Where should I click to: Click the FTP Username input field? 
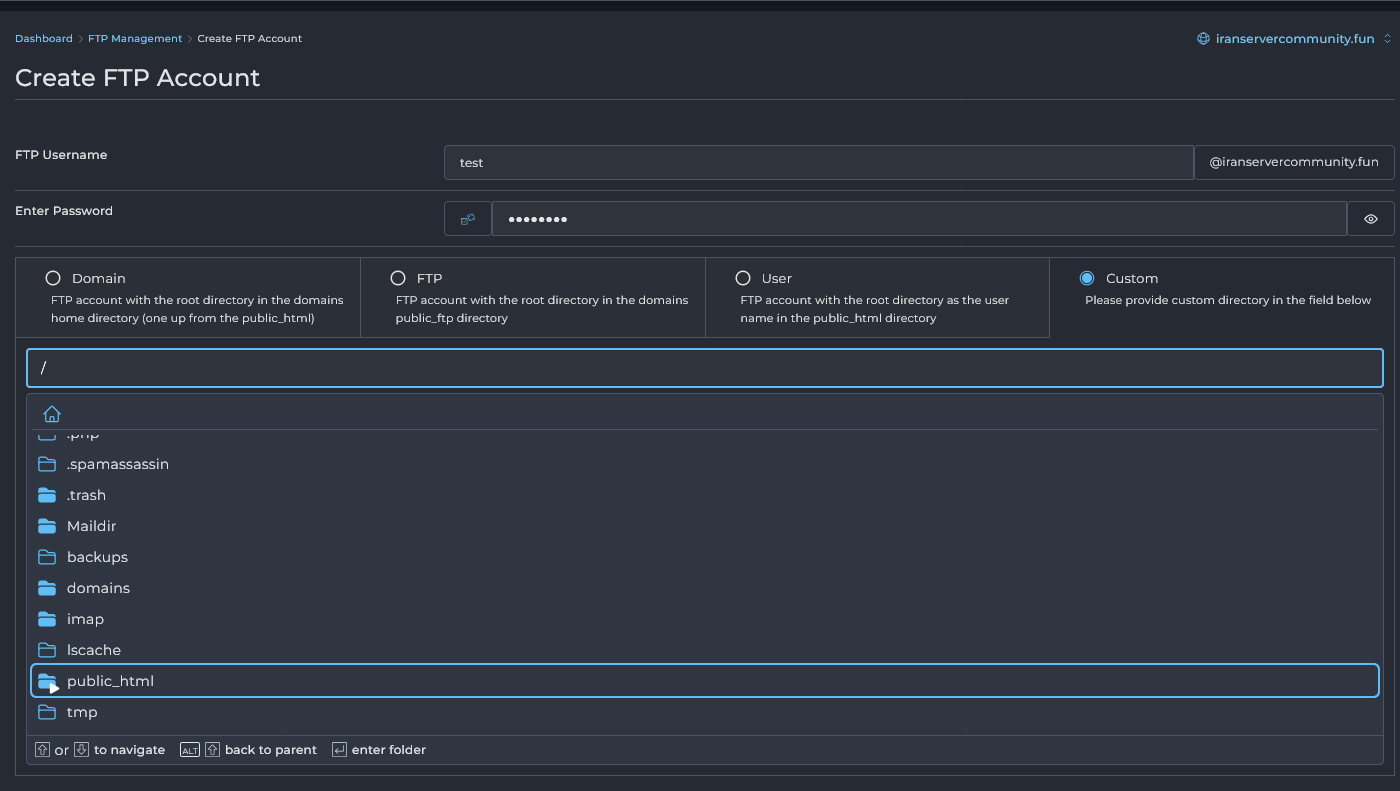click(818, 162)
